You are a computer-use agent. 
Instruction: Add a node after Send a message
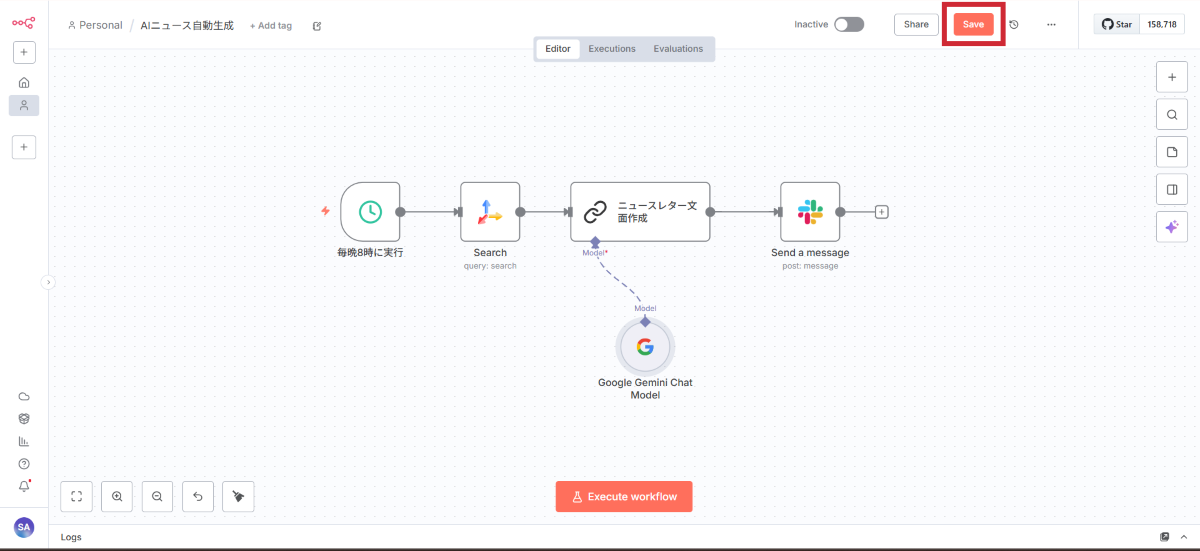pyautogui.click(x=881, y=212)
